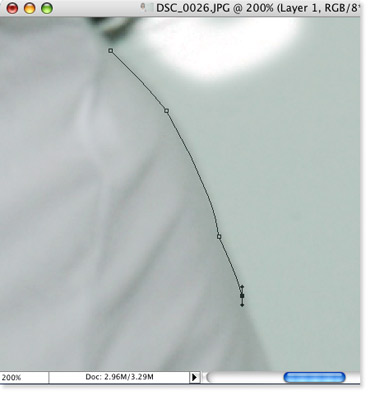Click the lower direction handle of selected anchor
Screen dimensions: 375x400
tap(242, 305)
